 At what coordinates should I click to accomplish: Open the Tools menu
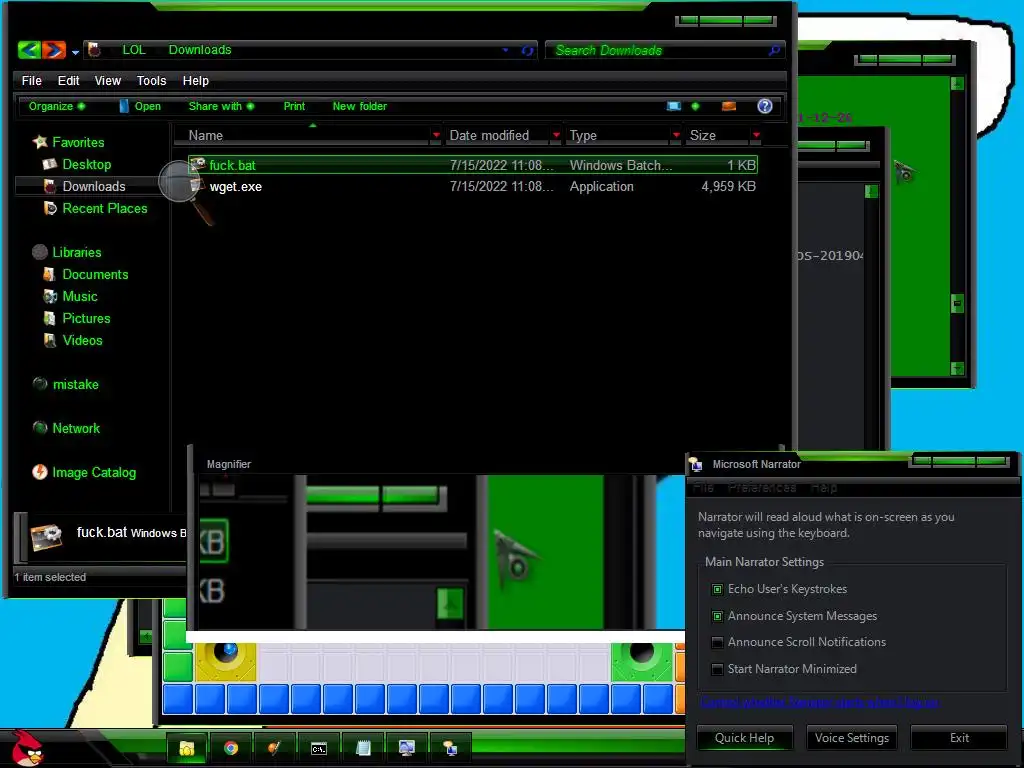(152, 80)
